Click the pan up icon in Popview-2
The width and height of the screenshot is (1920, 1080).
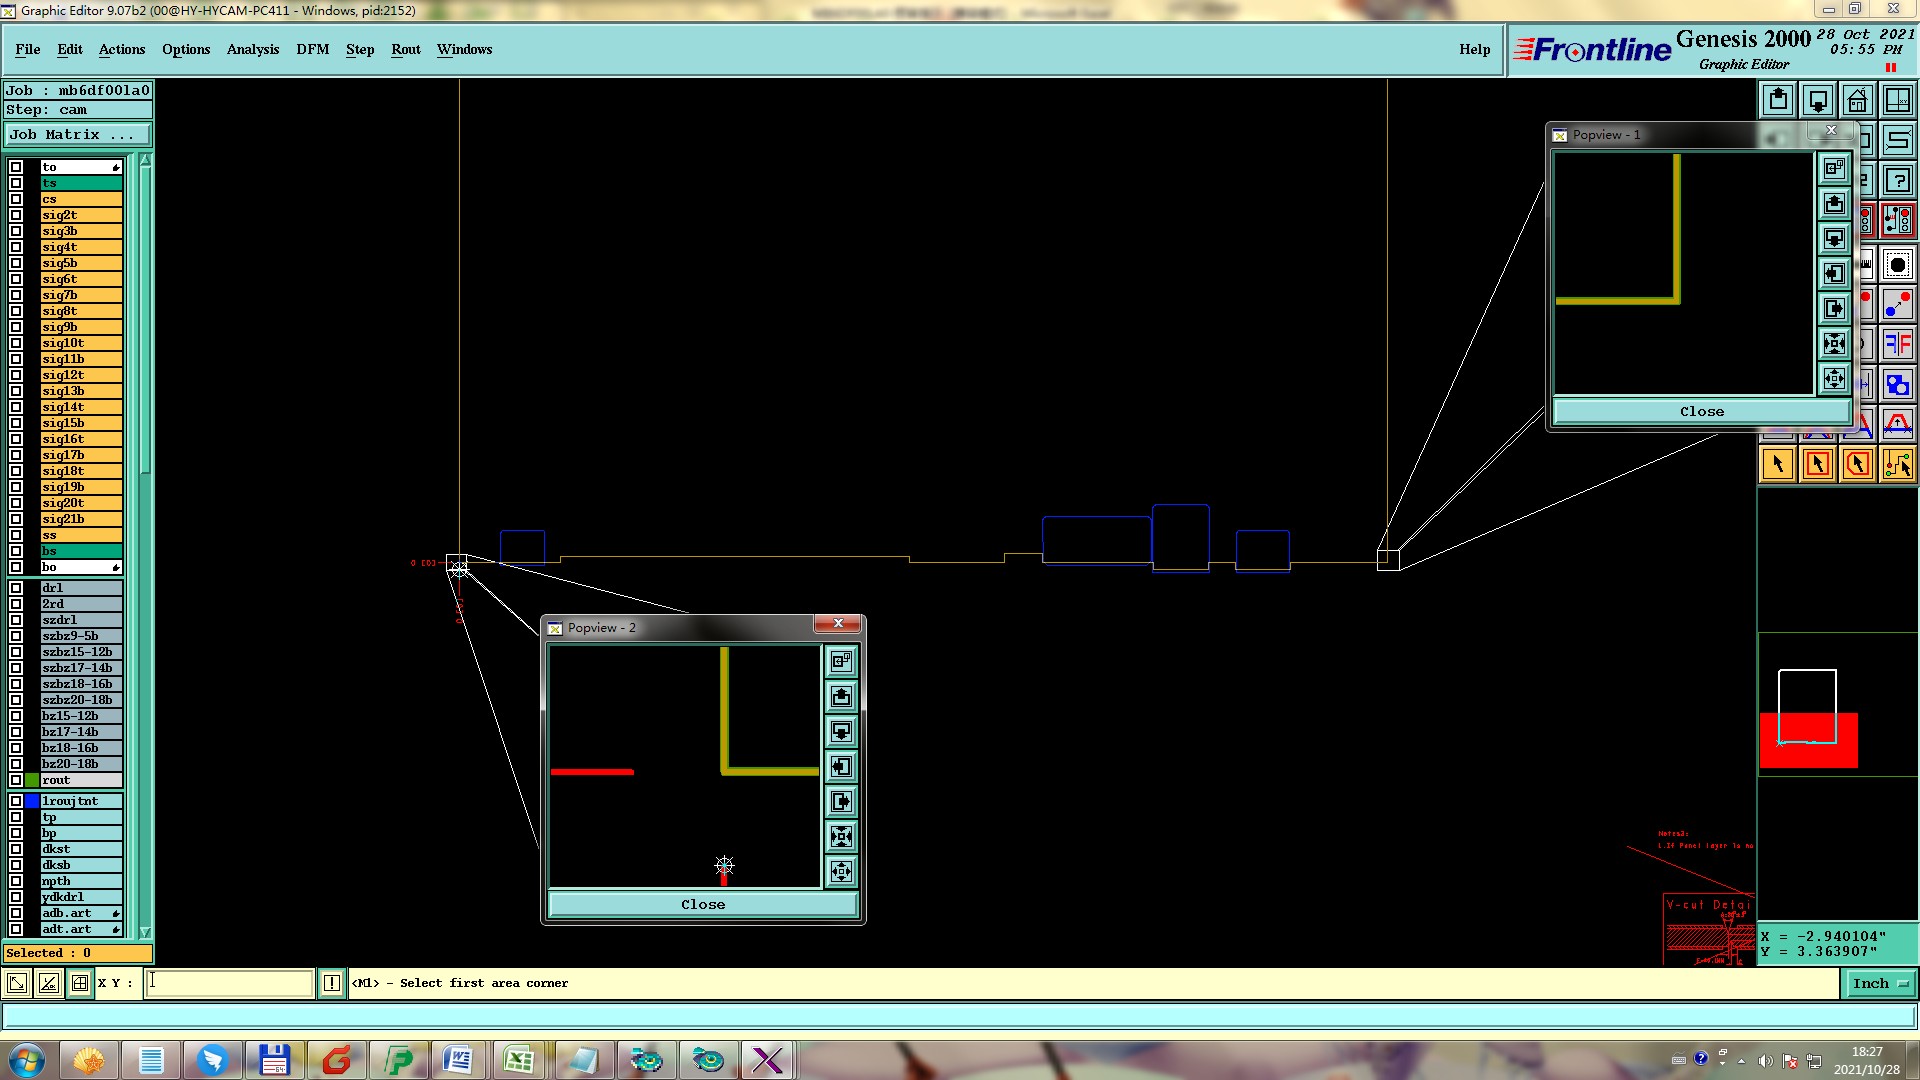click(x=841, y=697)
